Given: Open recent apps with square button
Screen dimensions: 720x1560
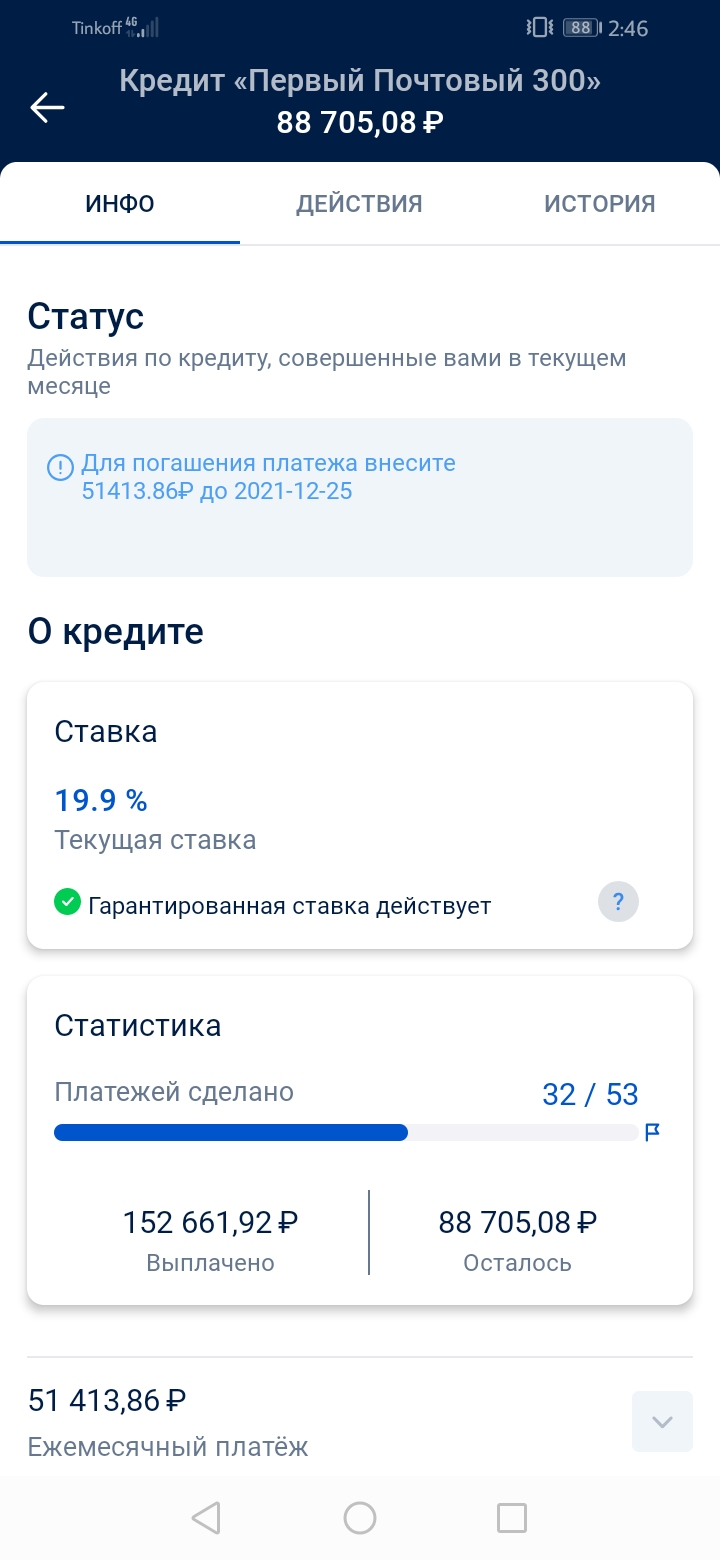Looking at the screenshot, I should click(x=511, y=1518).
